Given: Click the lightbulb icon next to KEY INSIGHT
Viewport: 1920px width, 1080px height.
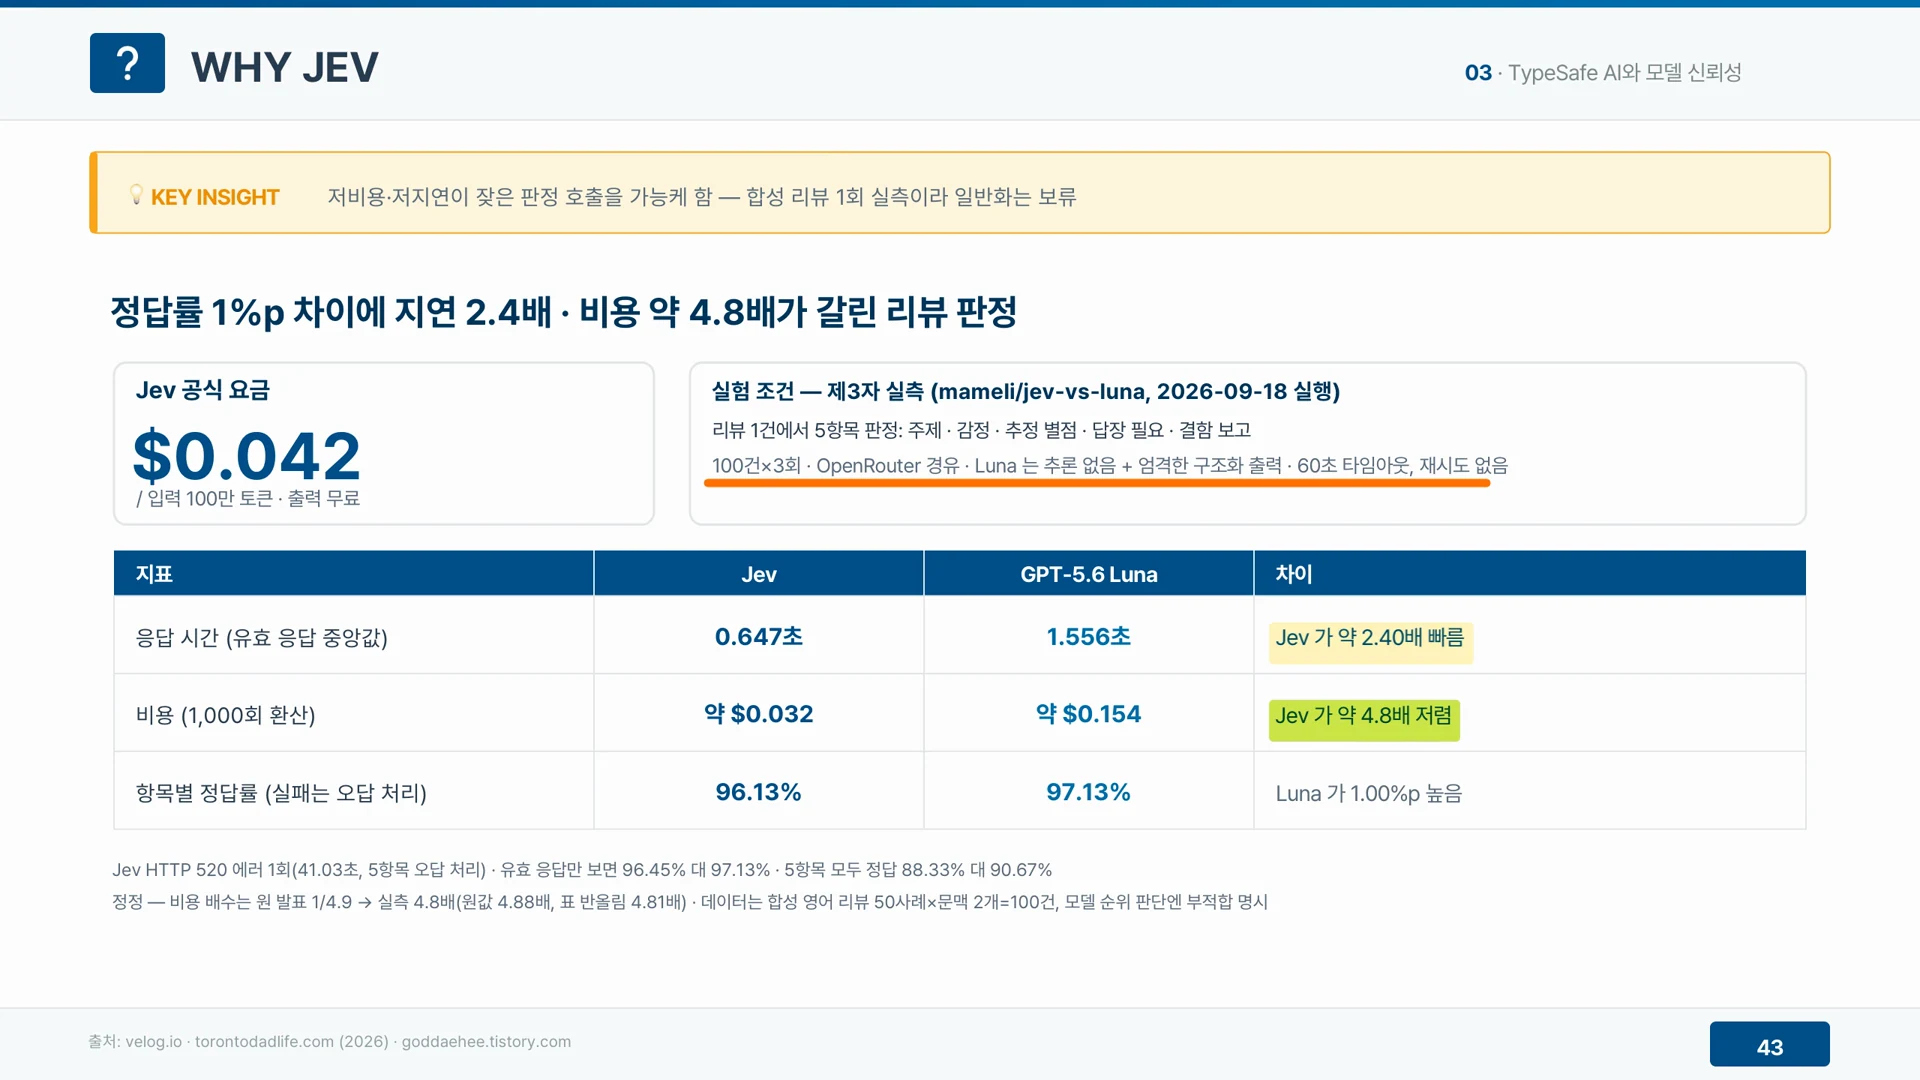Looking at the screenshot, I should [136, 195].
